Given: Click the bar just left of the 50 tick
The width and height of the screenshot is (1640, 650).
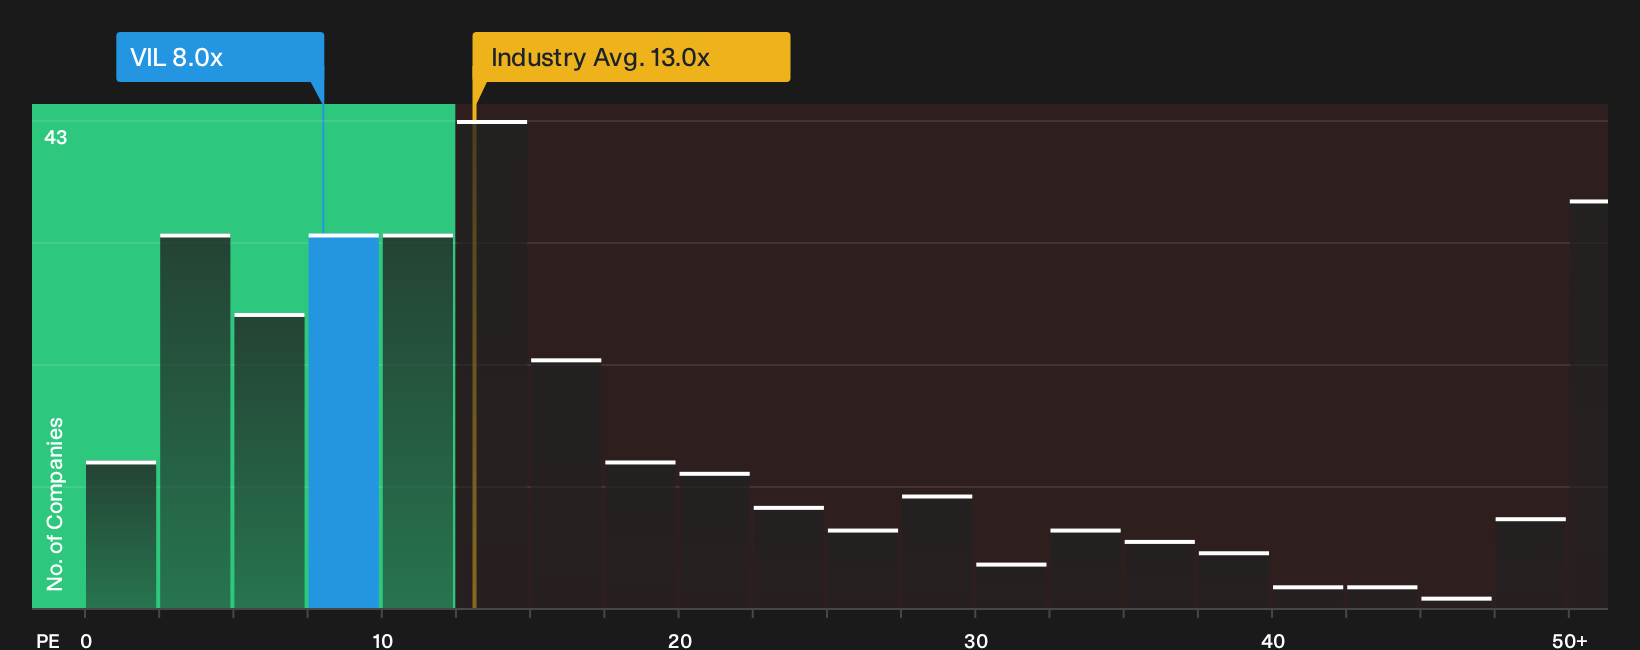Looking at the screenshot, I should (x=1531, y=563).
